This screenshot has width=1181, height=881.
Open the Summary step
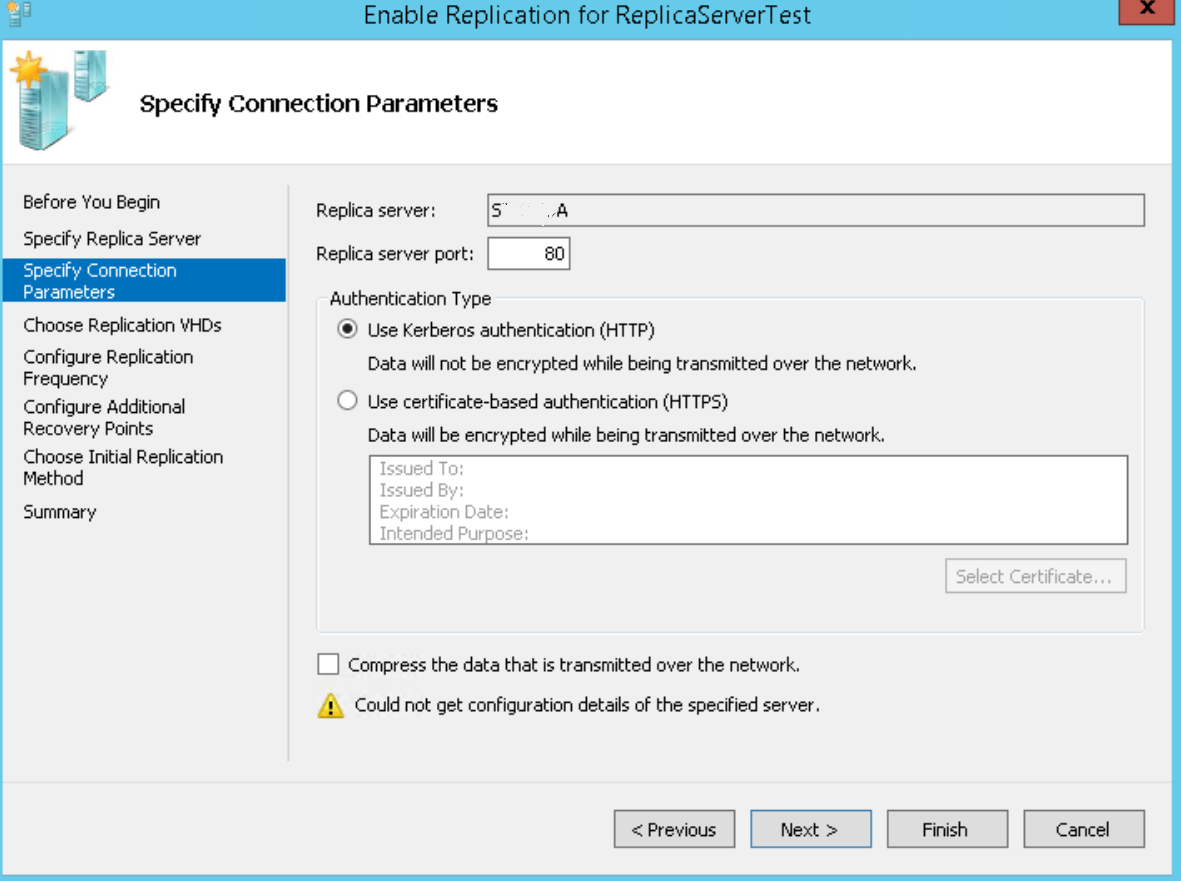click(x=60, y=512)
